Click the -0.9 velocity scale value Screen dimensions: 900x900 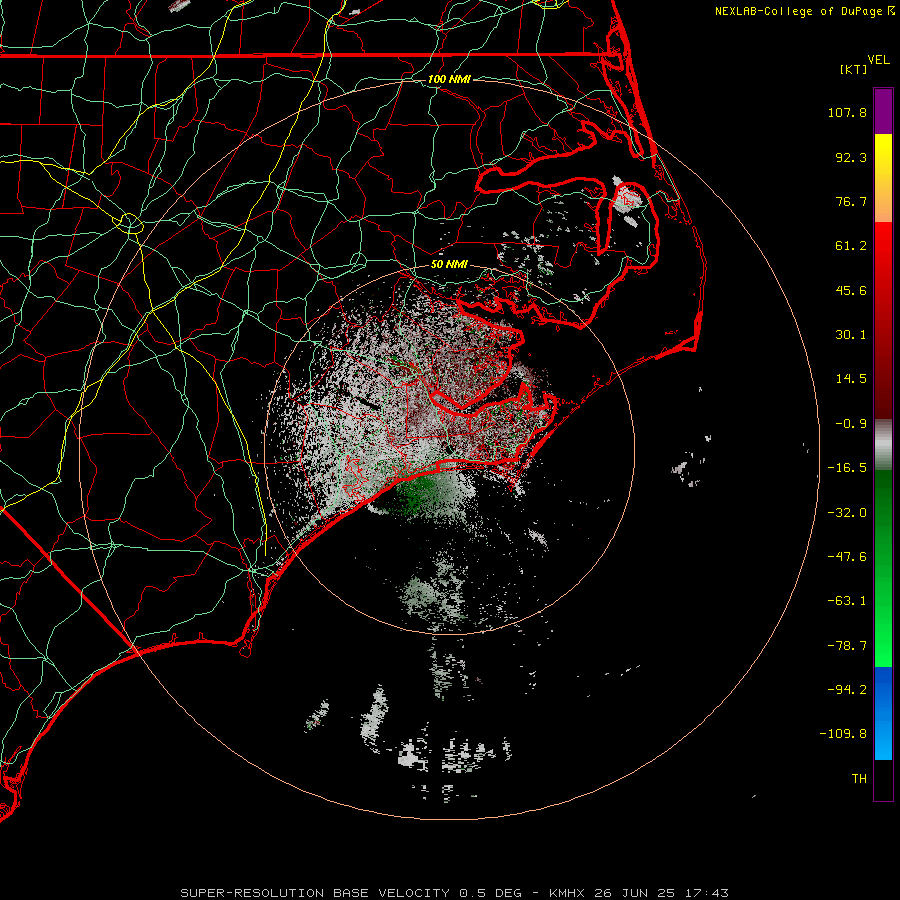851,424
